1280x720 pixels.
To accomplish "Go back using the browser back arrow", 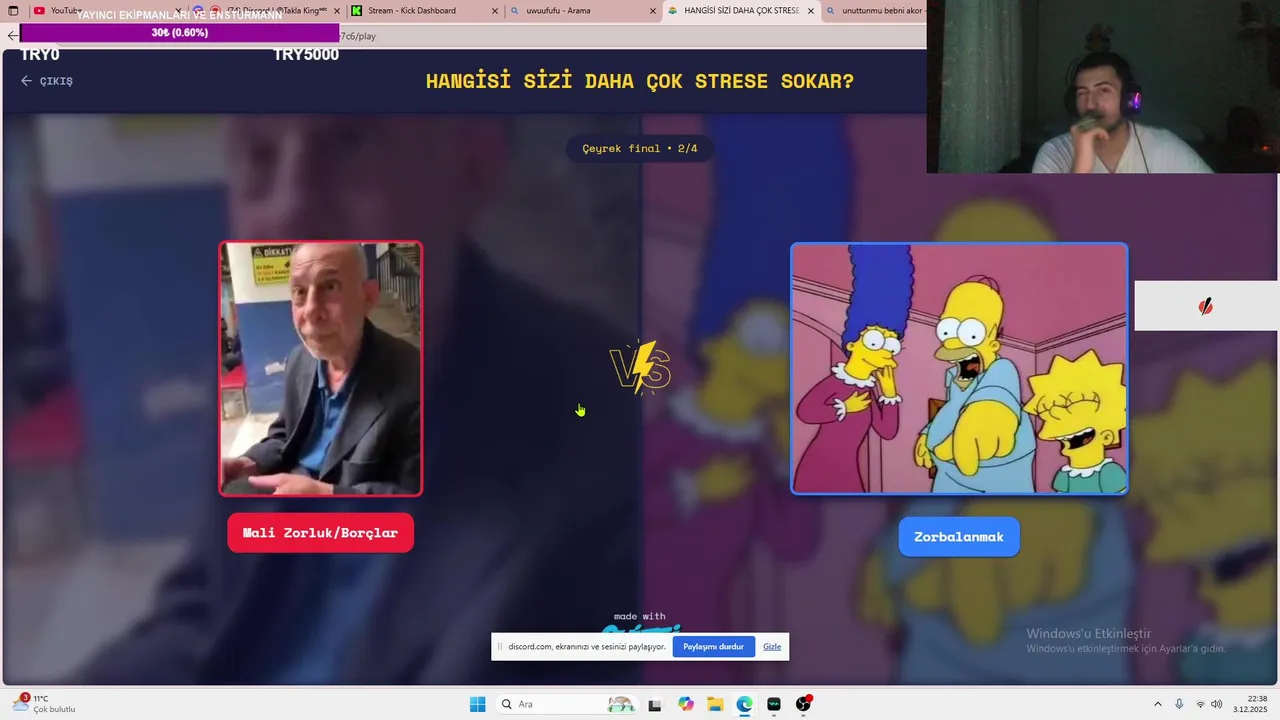I will point(12,36).
